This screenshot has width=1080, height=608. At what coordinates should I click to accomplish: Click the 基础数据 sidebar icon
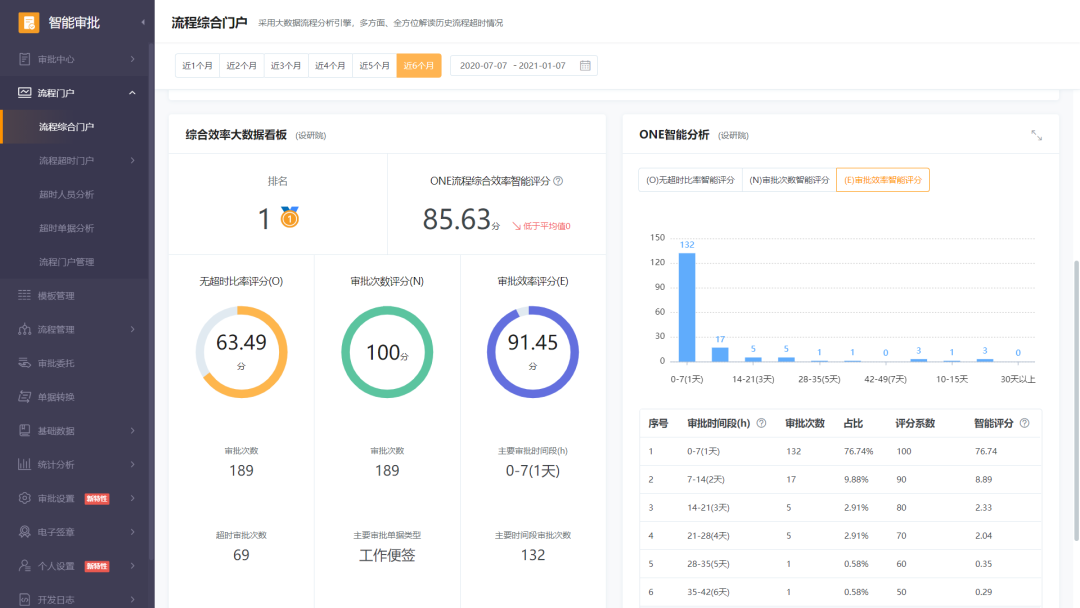(25, 430)
